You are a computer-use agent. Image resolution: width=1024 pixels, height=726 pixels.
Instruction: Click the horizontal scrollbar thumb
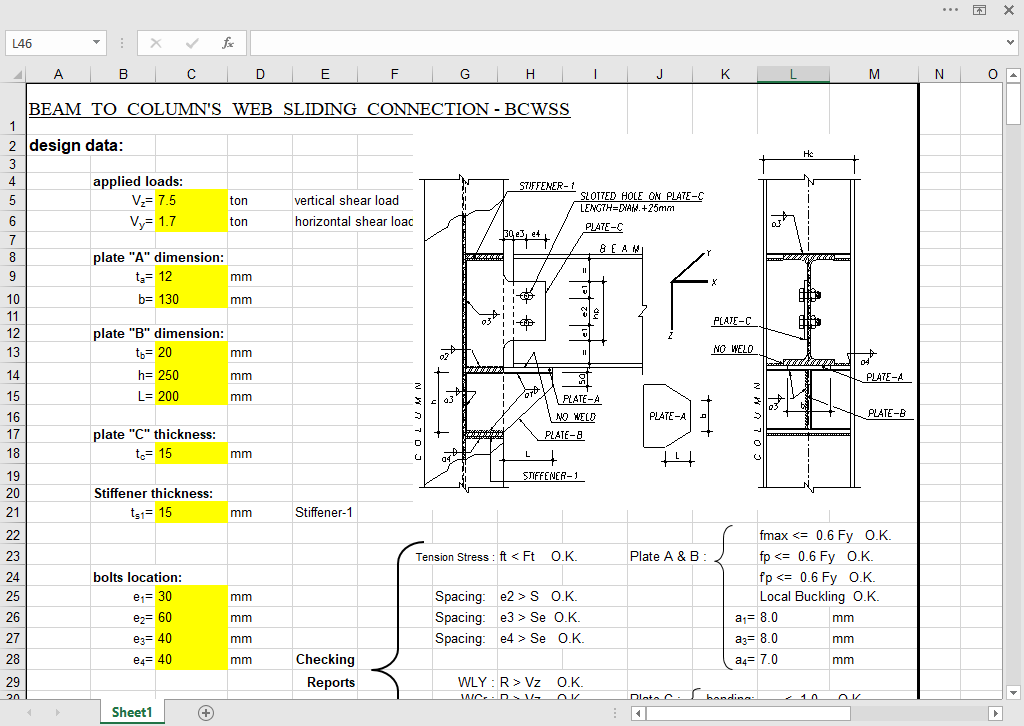point(748,713)
